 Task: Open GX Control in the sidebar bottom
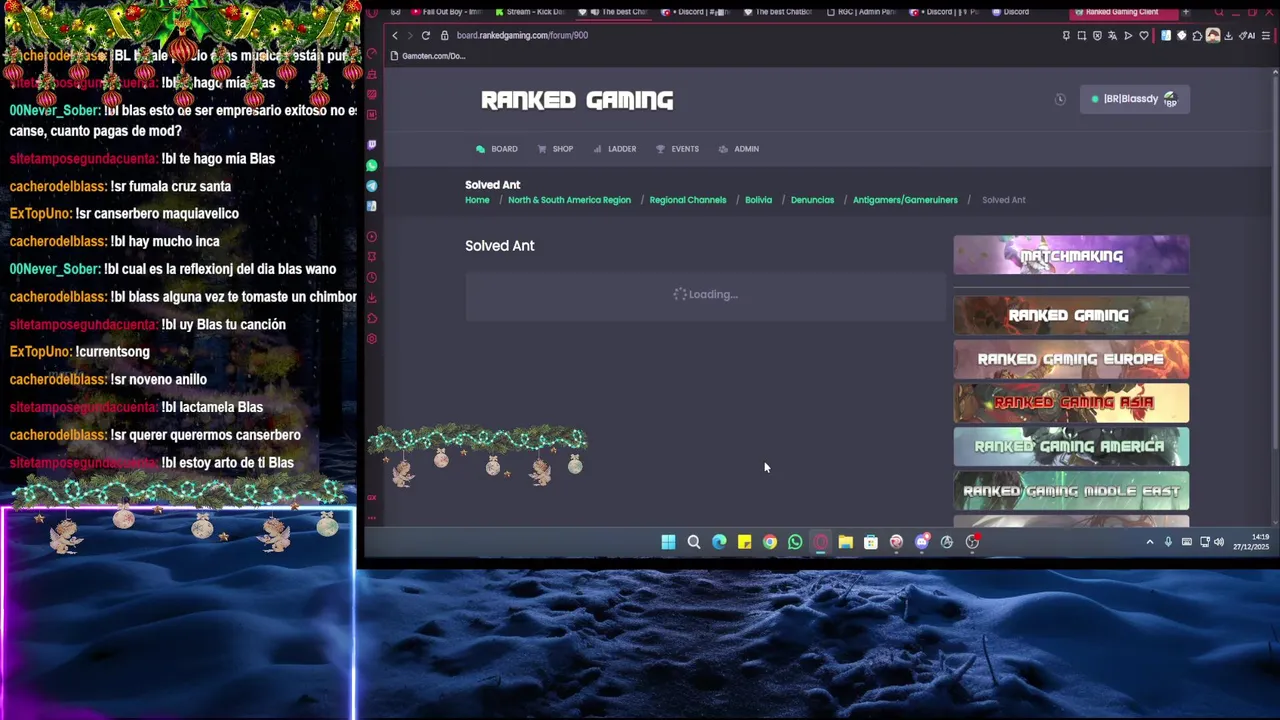(372, 497)
